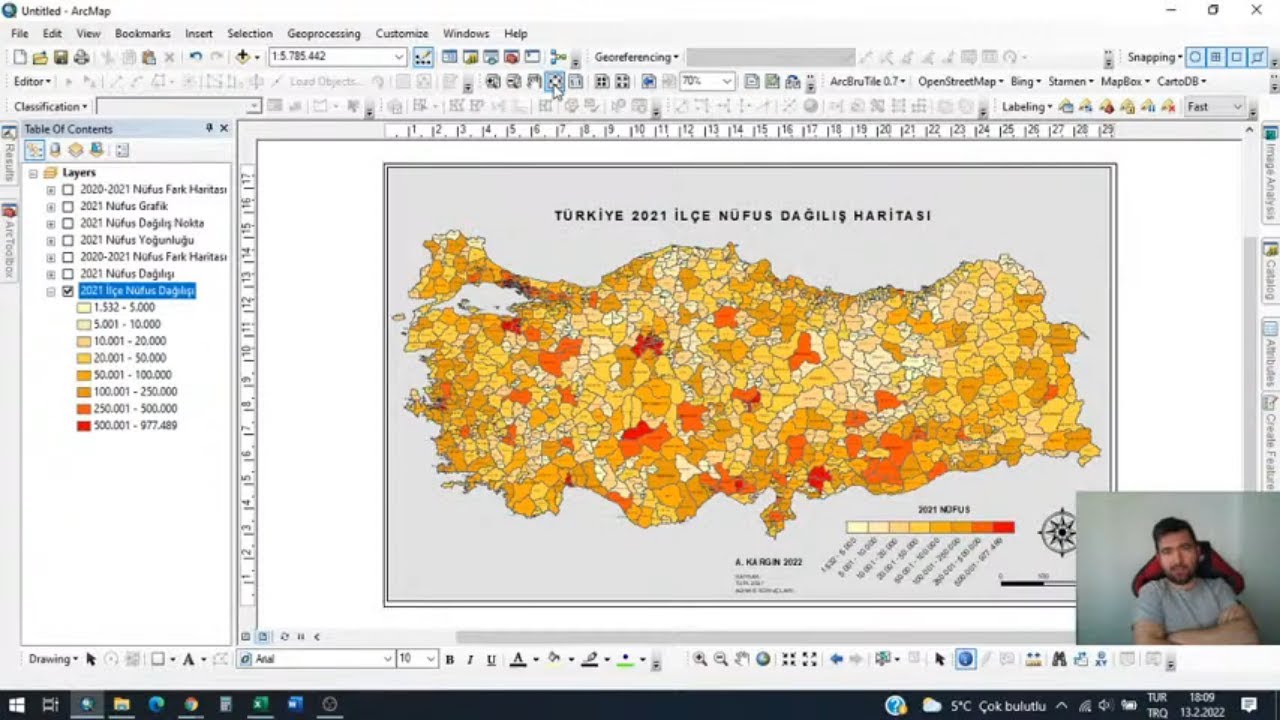1280x720 pixels.
Task: Undo the last action
Action: point(195,57)
